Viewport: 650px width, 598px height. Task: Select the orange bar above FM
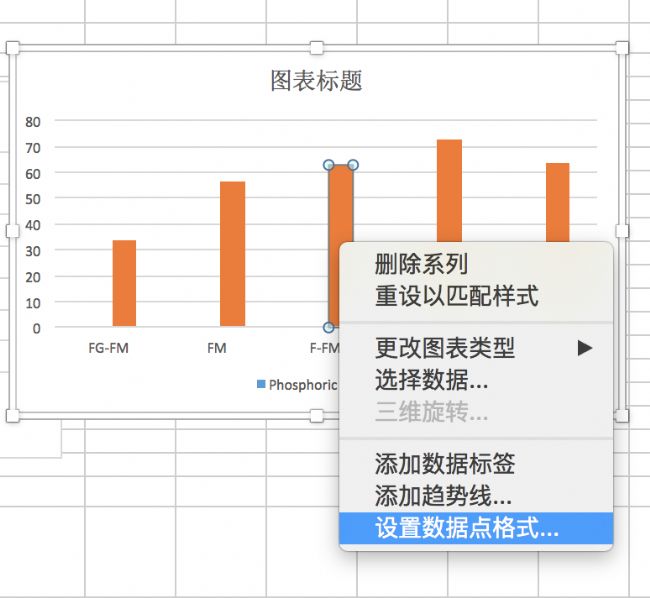click(232, 254)
